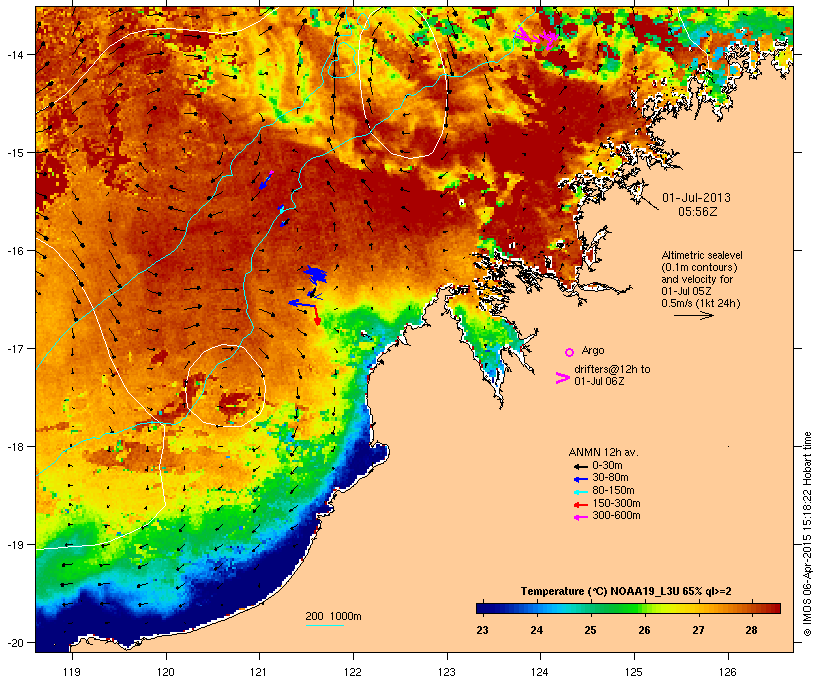The width and height of the screenshot is (820, 680).
Task: Click the magenta 300-600m legend arrow
Action: click(x=580, y=517)
